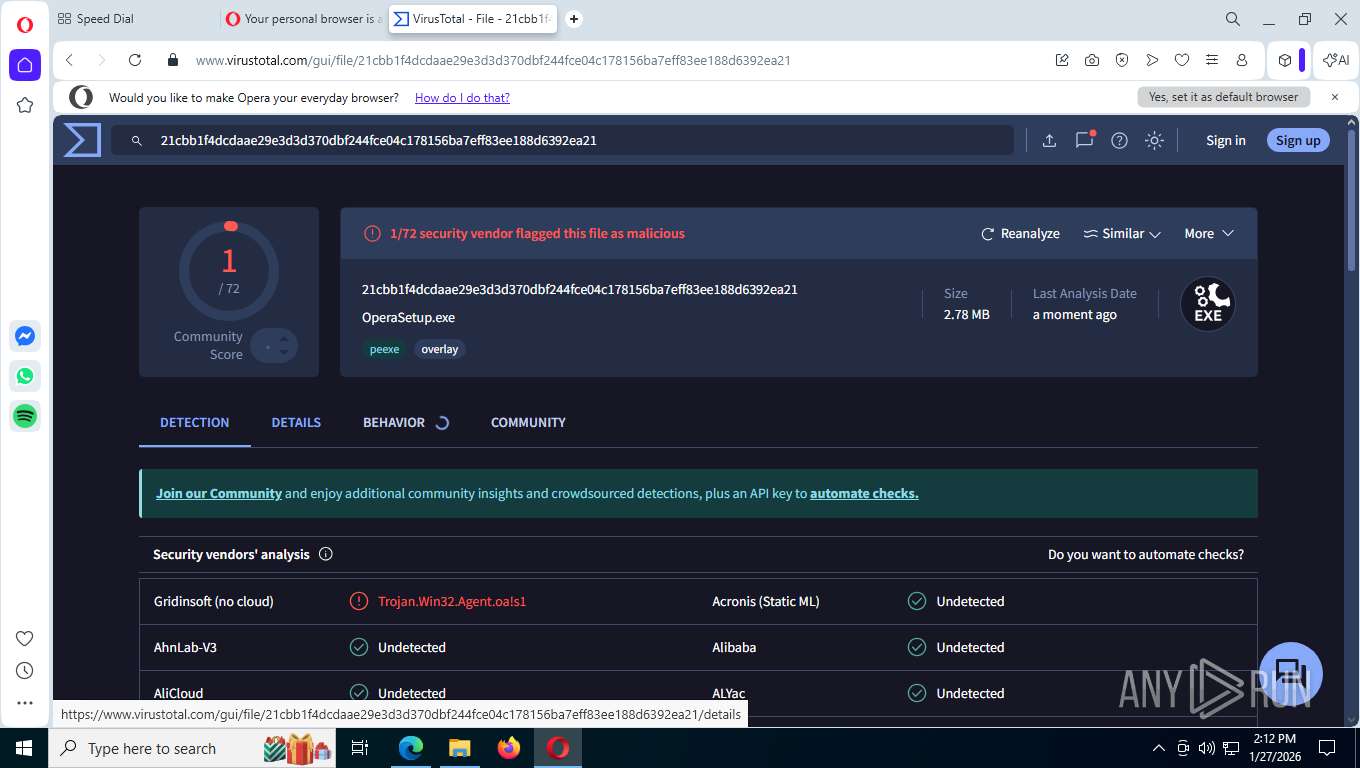Screen dimensions: 1360x768
Task: Follow 'automate checks.' link
Action: (x=864, y=493)
